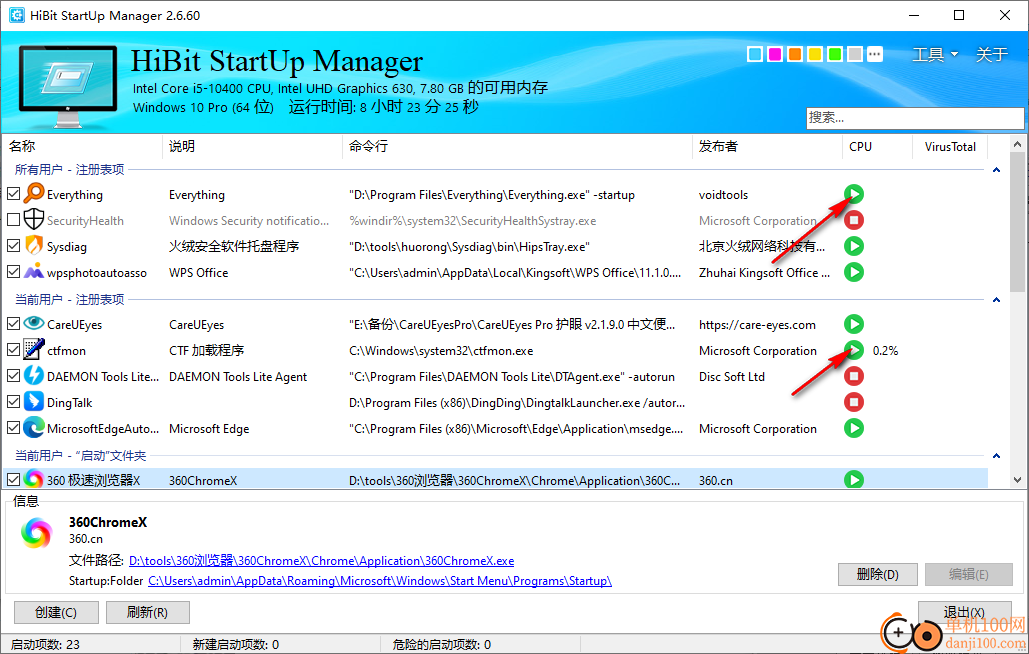The width and height of the screenshot is (1029, 654).
Task: Click the monitor logo in the header
Action: point(68,86)
